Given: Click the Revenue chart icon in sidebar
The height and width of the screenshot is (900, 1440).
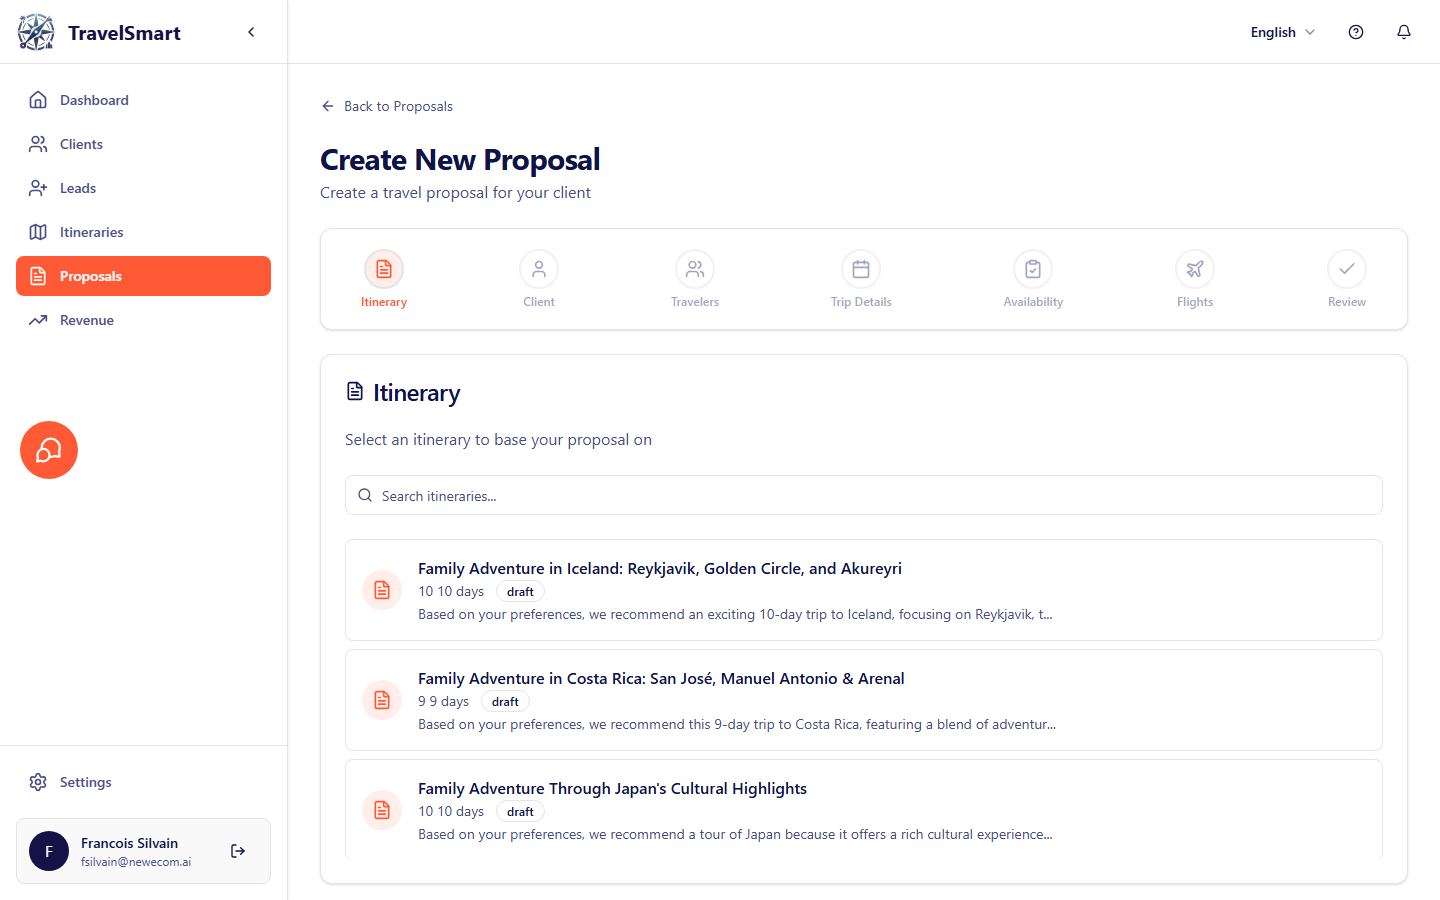Looking at the screenshot, I should point(38,319).
